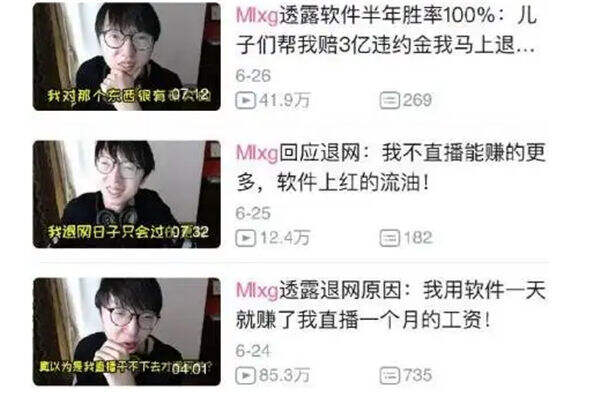Click the comment icon next to 182
Viewport: 600px width, 403px height.
click(x=390, y=238)
